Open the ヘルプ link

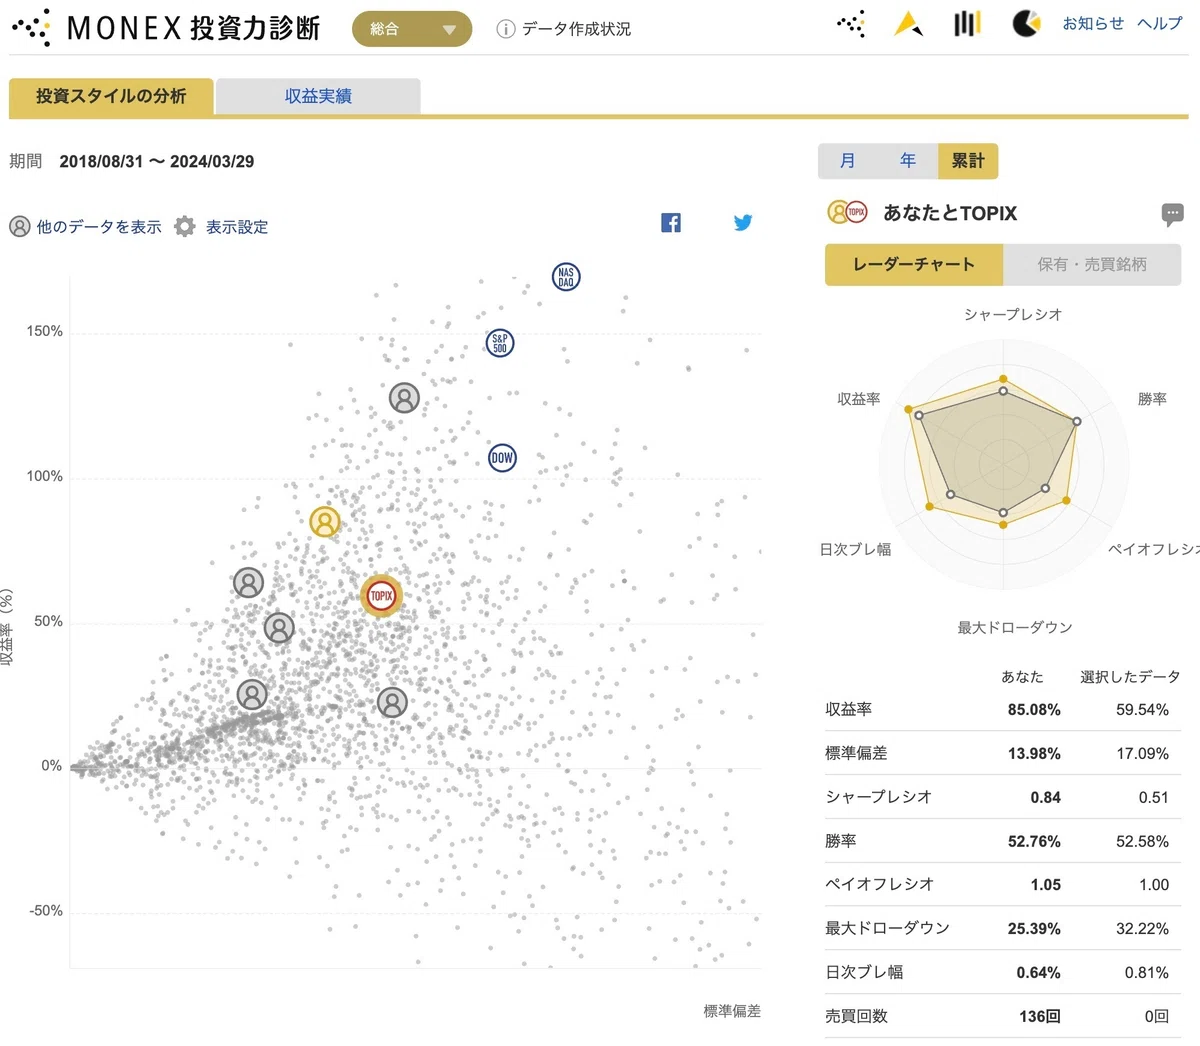1160,23
